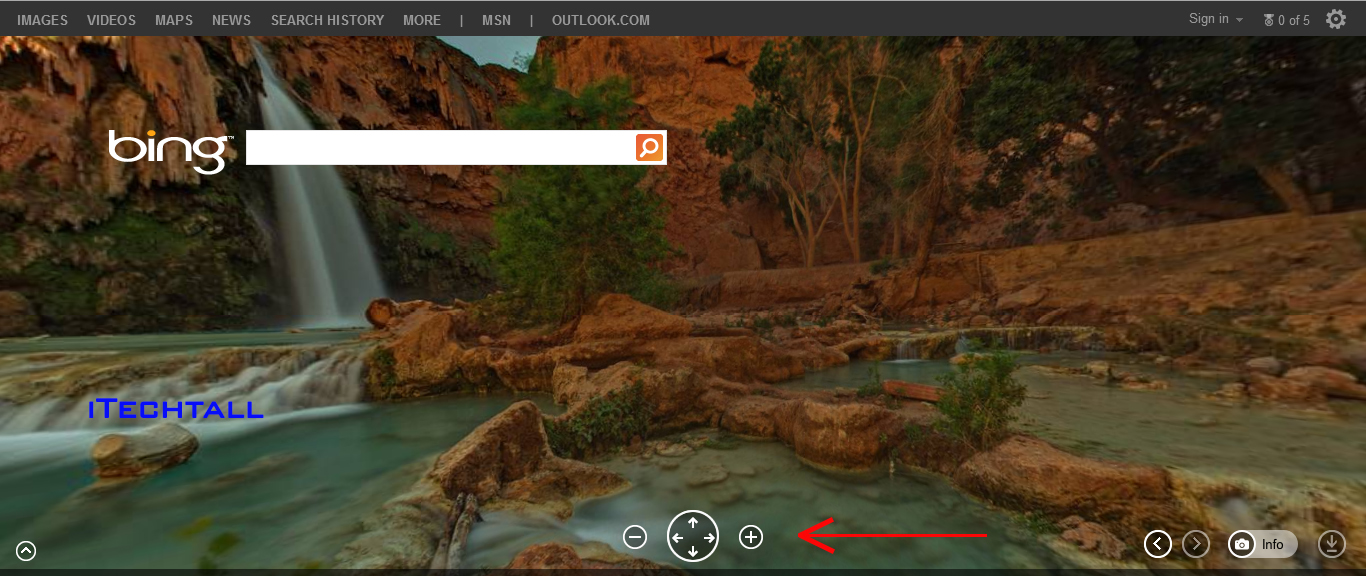Open the NEWS section

tap(231, 19)
